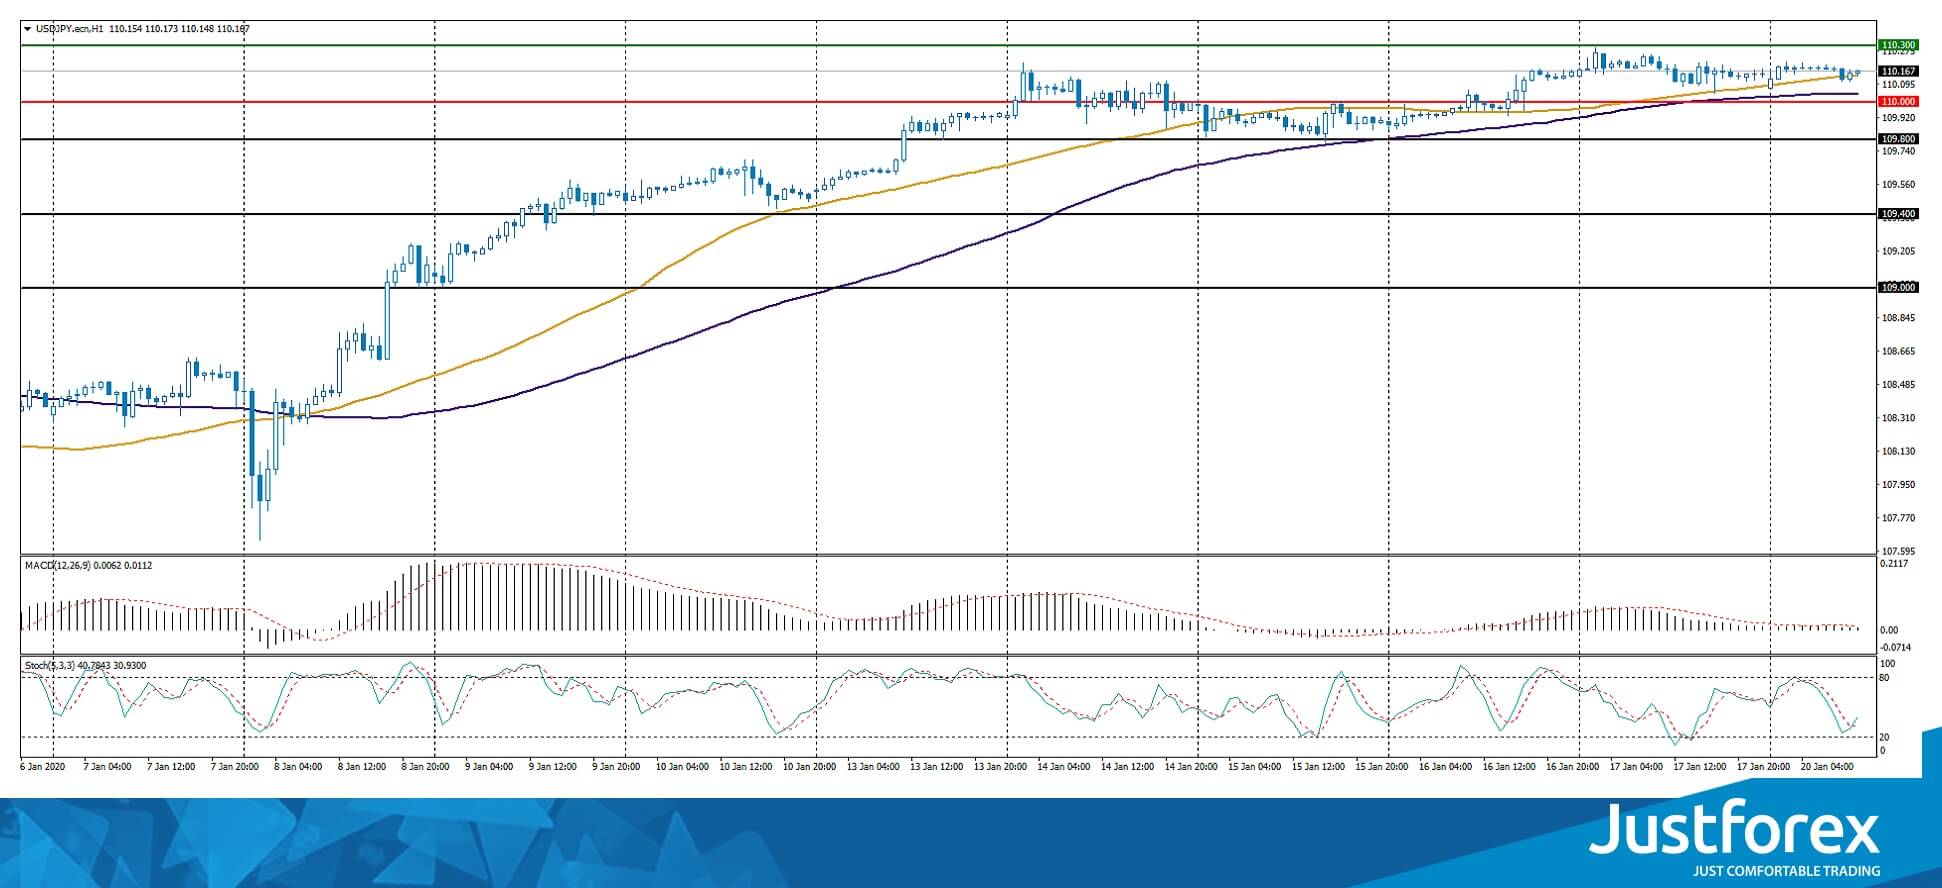The height and width of the screenshot is (888, 1942).
Task: Click the 109.560 price axis value
Action: [1898, 184]
